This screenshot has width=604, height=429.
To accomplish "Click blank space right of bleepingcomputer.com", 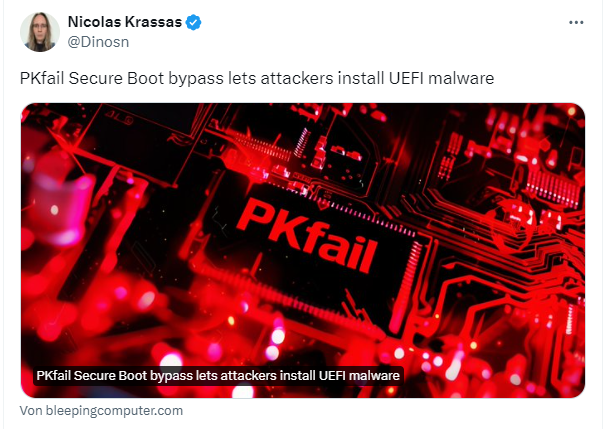I will pyautogui.click(x=385, y=411).
